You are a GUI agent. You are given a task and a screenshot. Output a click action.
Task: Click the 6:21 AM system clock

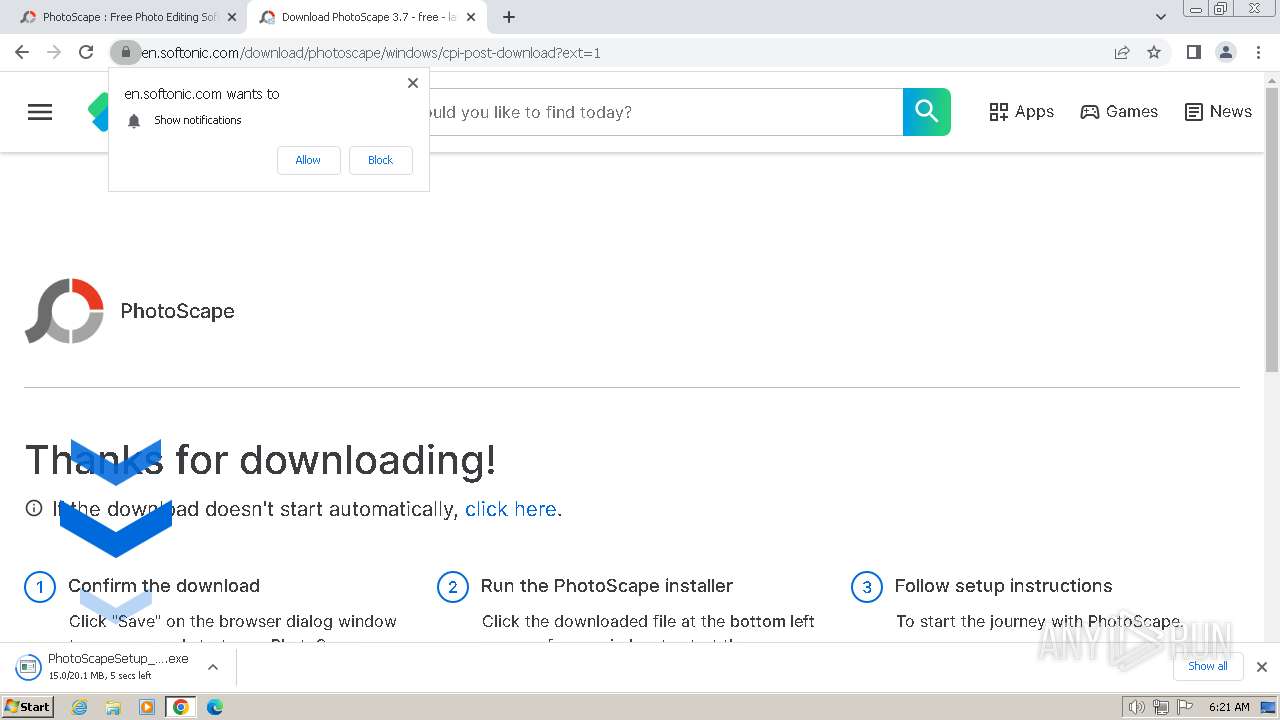pyautogui.click(x=1229, y=707)
